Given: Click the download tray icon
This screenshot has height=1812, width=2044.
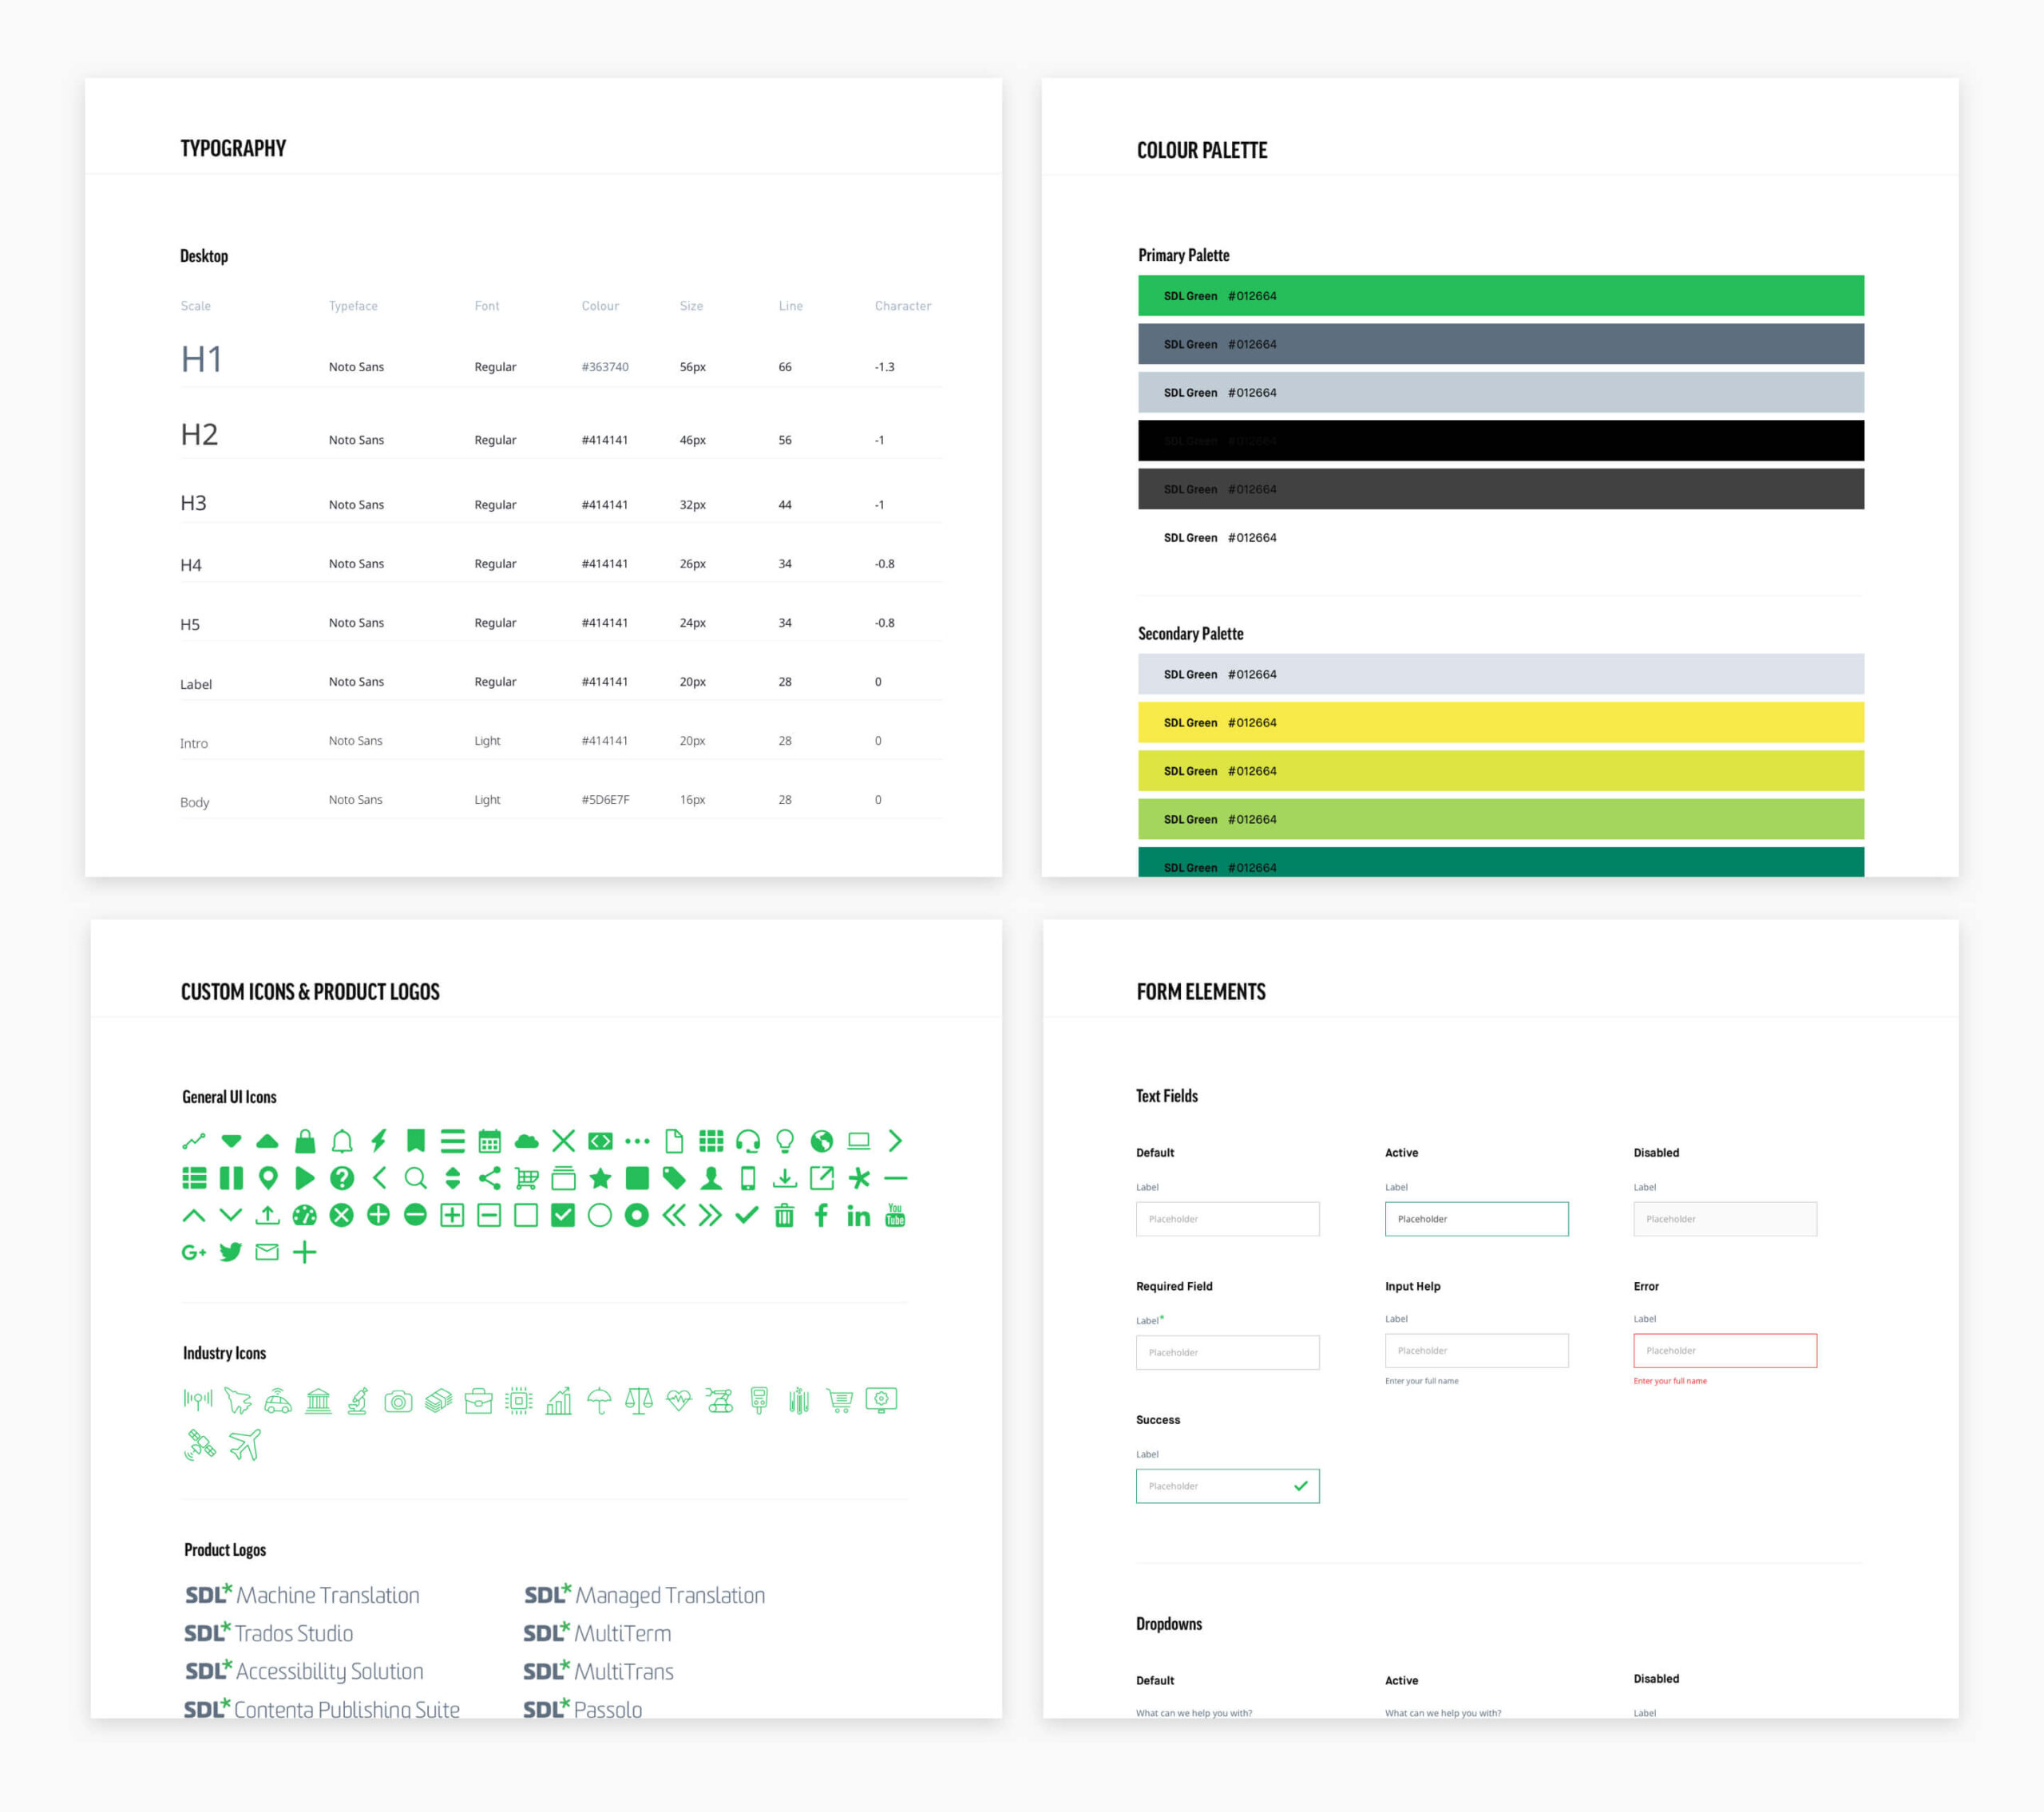Looking at the screenshot, I should click(785, 1178).
